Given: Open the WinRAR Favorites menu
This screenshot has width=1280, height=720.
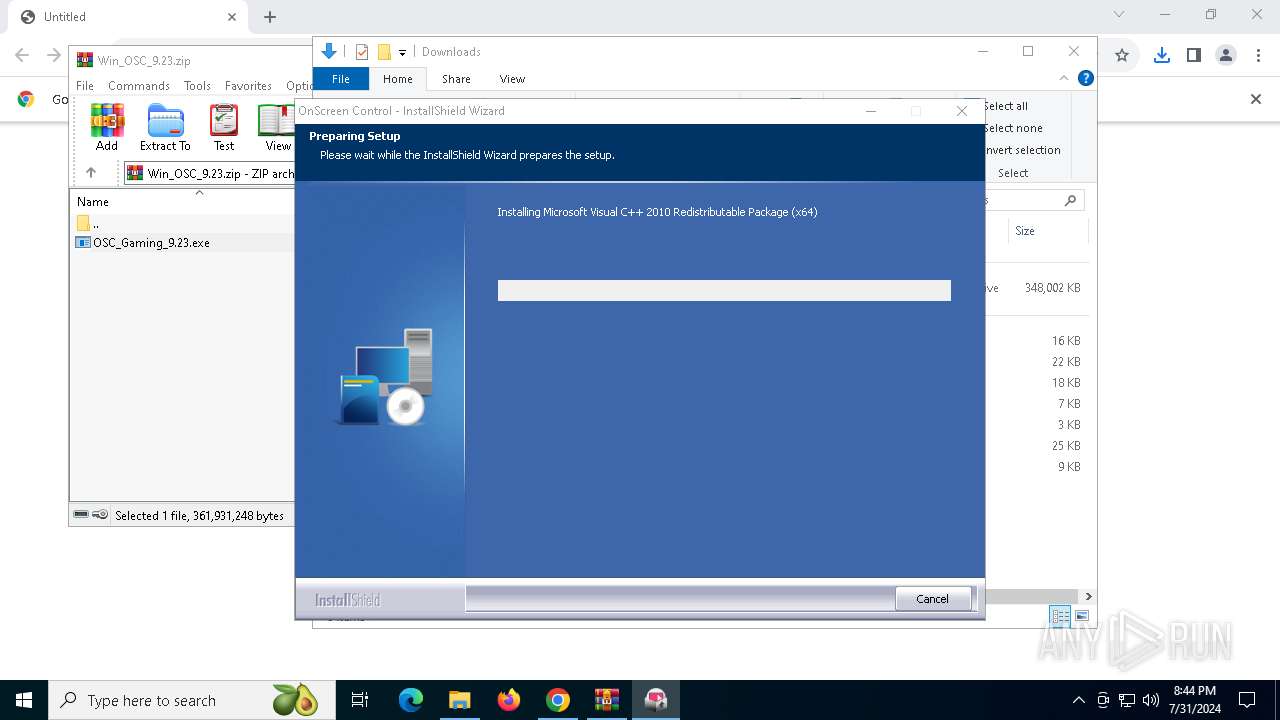Looking at the screenshot, I should [248, 86].
